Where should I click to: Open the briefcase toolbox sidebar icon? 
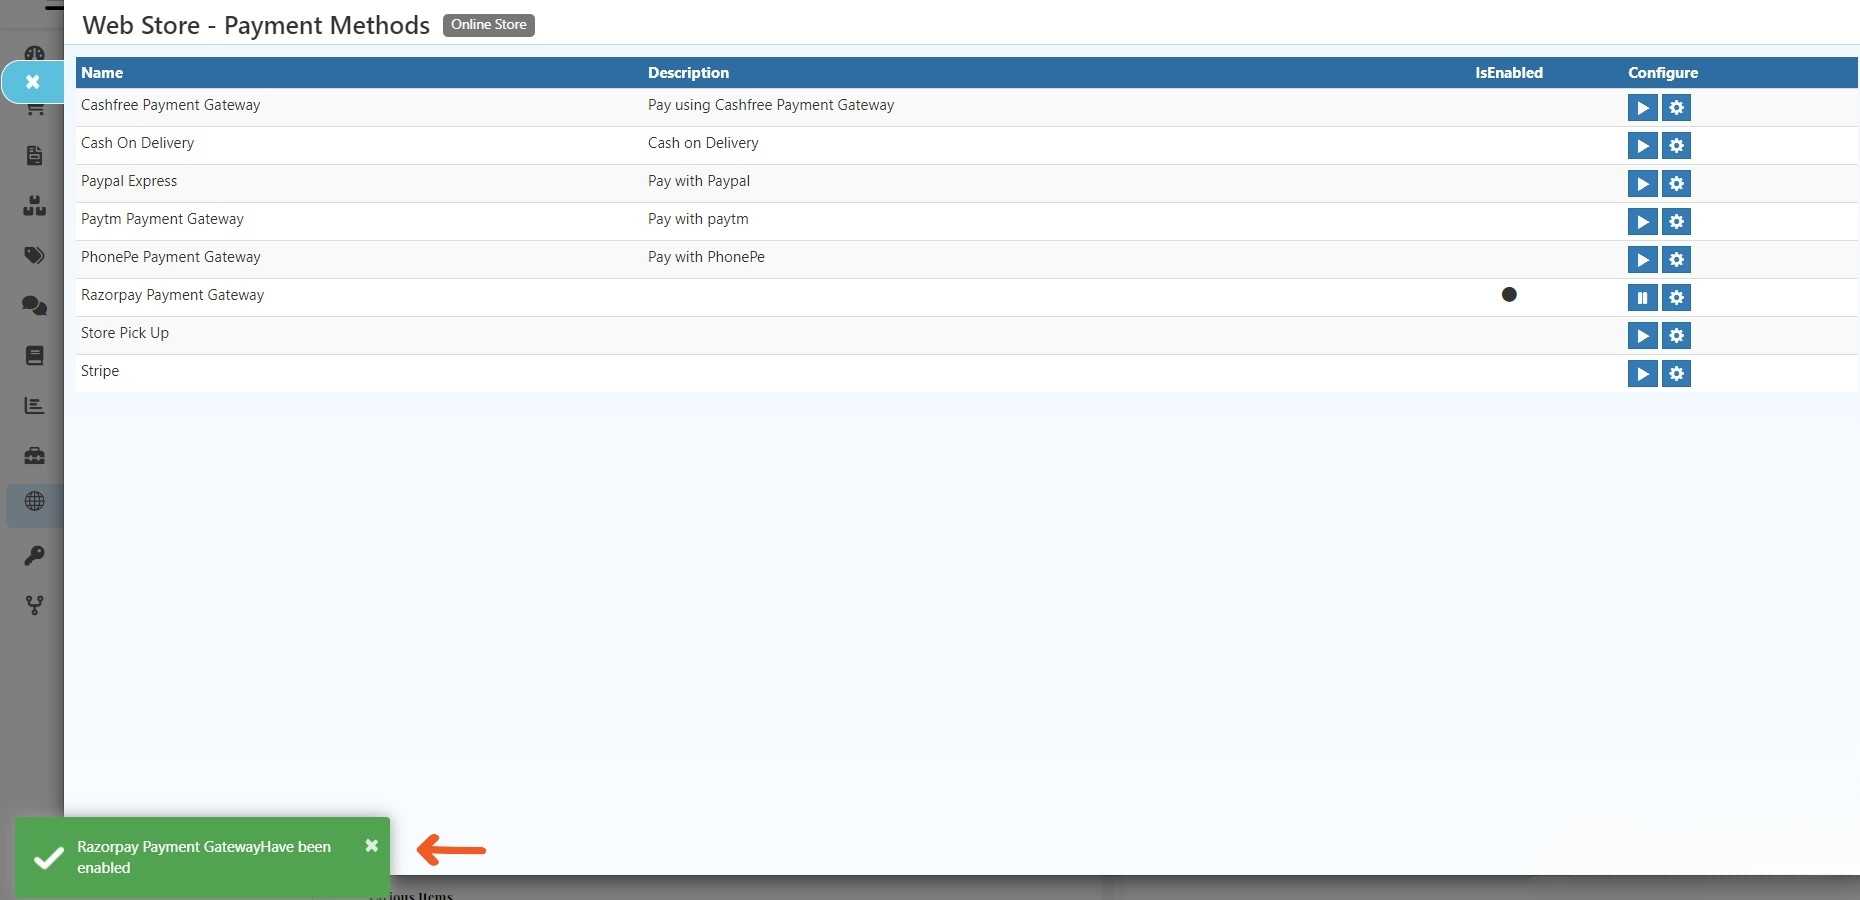click(x=35, y=456)
